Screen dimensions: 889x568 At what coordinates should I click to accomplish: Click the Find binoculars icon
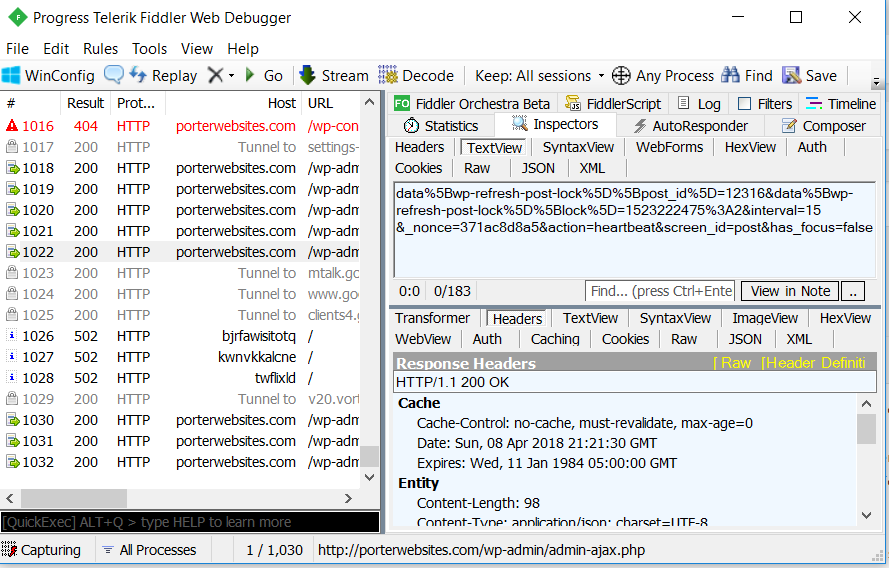click(730, 75)
